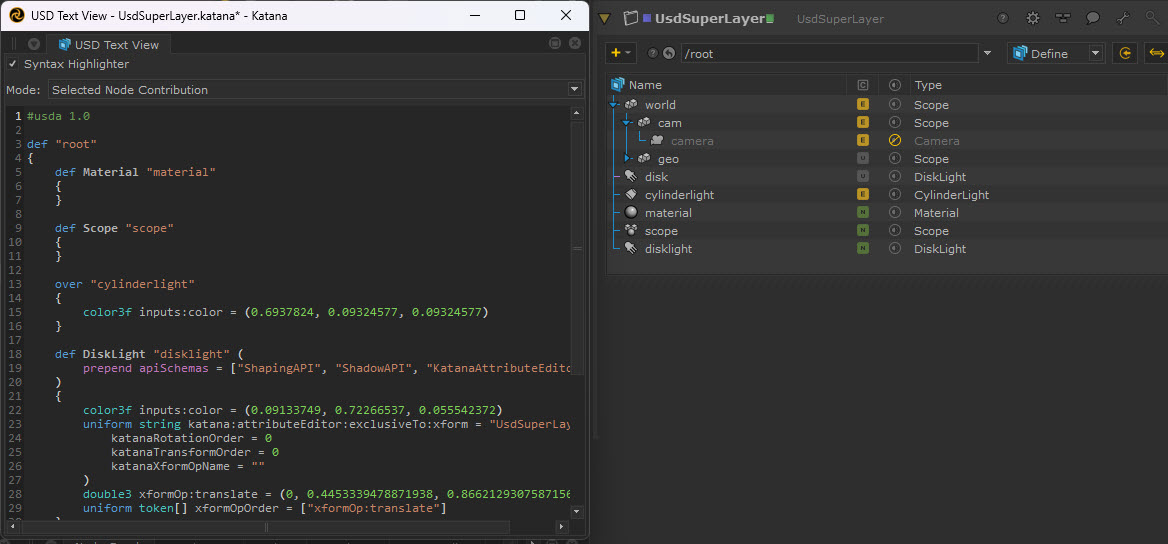Click the gear settings icon in node header
The height and width of the screenshot is (544, 1168).
[x=1033, y=18]
